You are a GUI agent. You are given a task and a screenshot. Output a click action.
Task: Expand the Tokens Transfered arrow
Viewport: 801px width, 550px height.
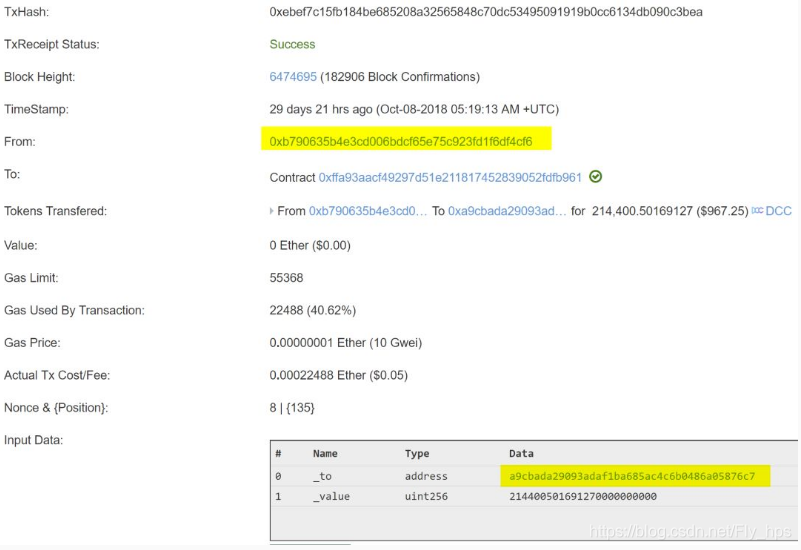[271, 211]
